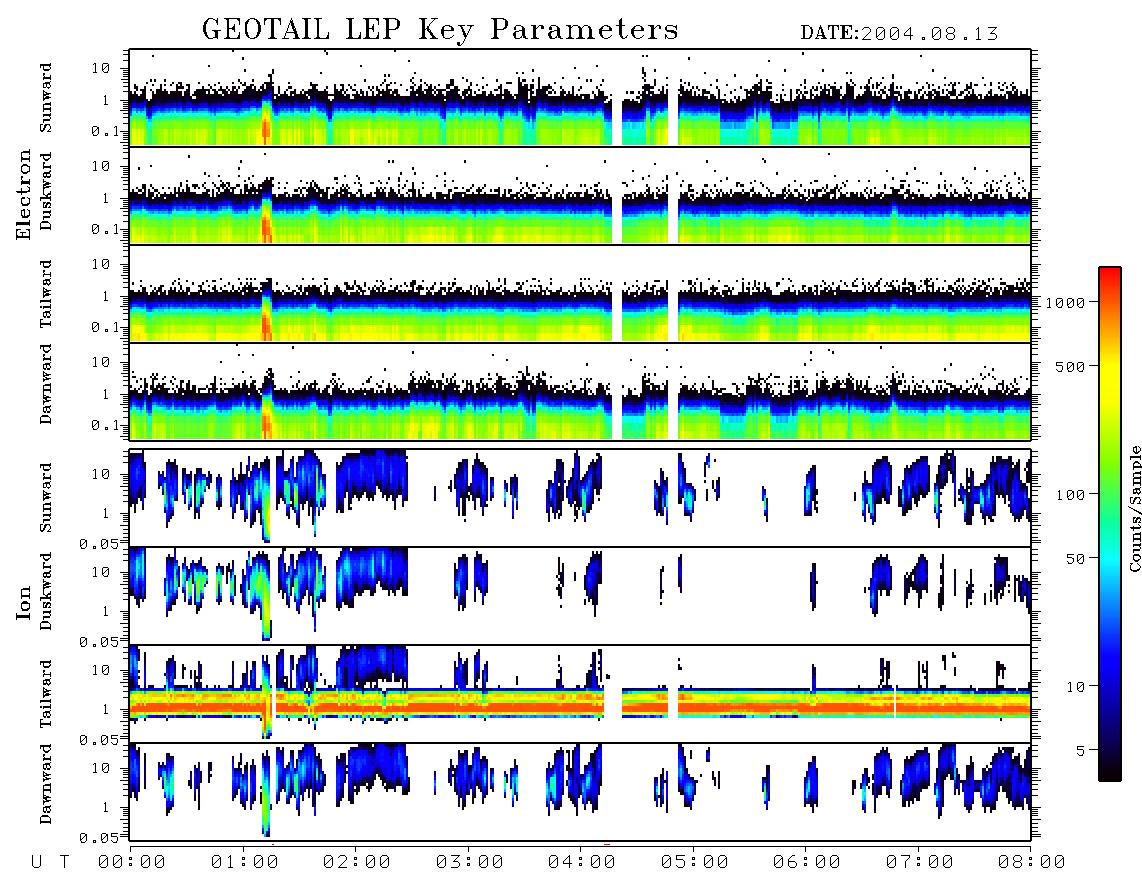Screen dimensions: 1142x880
Task: Click the Electron Sunward spectrogram plot
Action: 580,98
